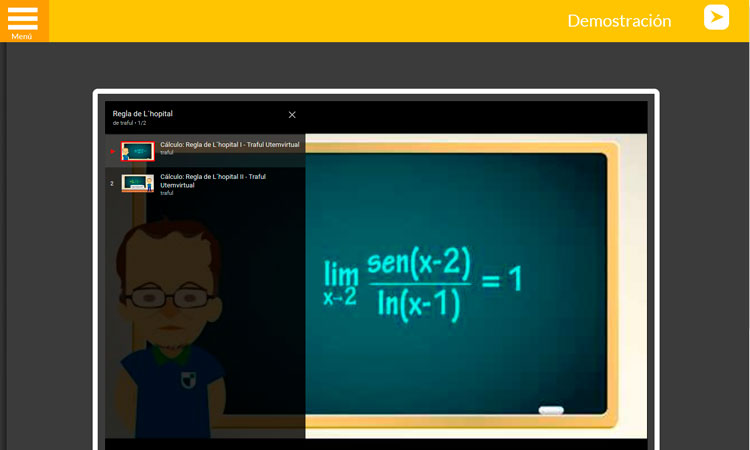Close the playlist panel with the X
The height and width of the screenshot is (450, 750).
292,115
